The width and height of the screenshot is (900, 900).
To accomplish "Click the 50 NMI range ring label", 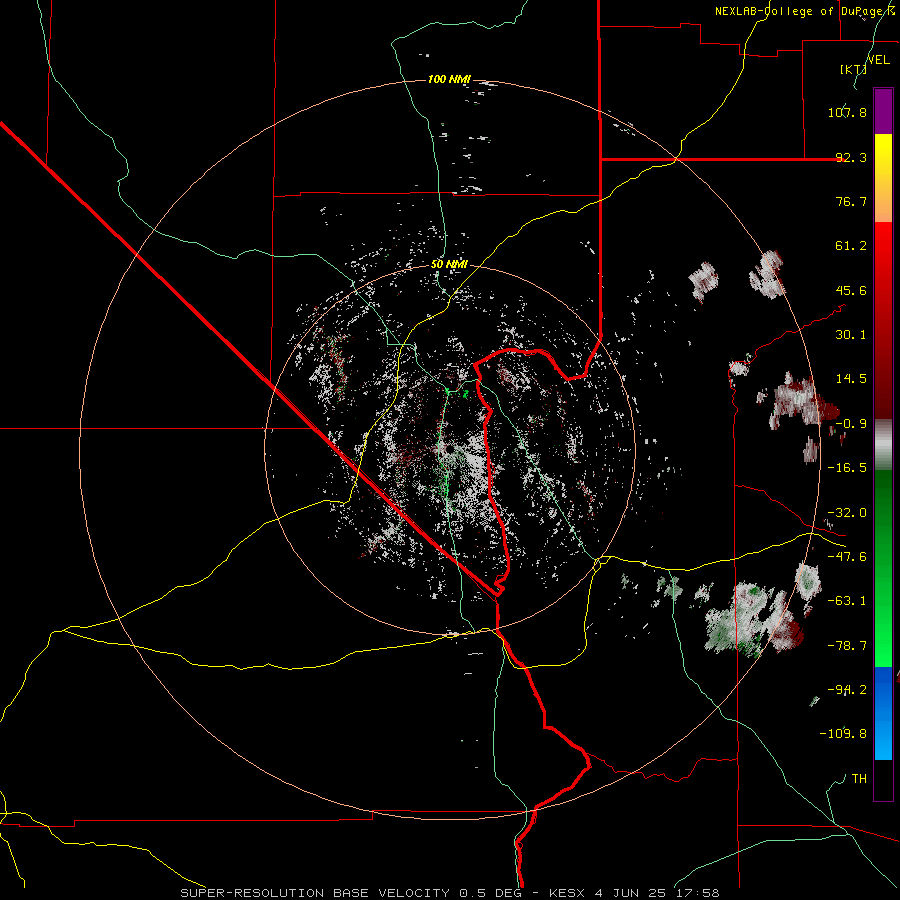I will (x=449, y=265).
